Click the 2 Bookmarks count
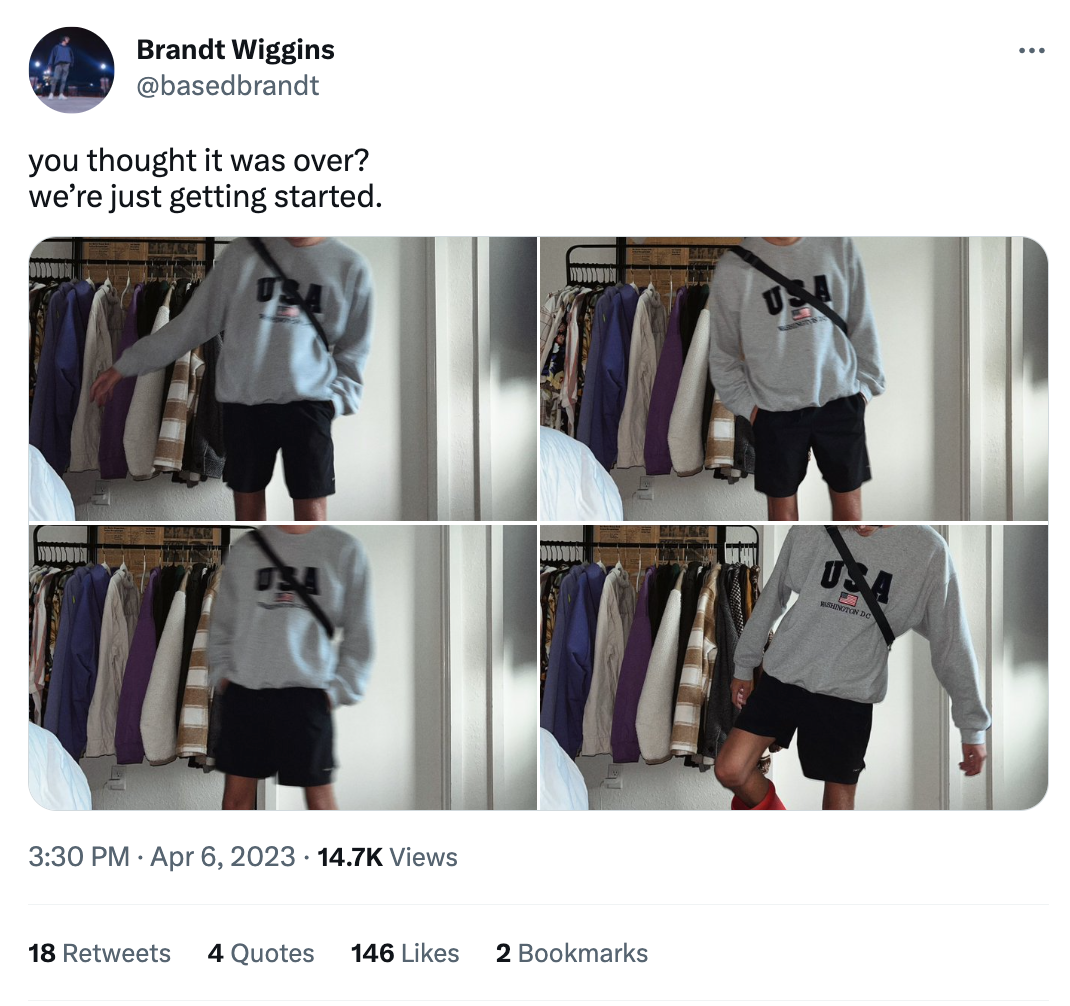1070x1006 pixels. pos(572,953)
